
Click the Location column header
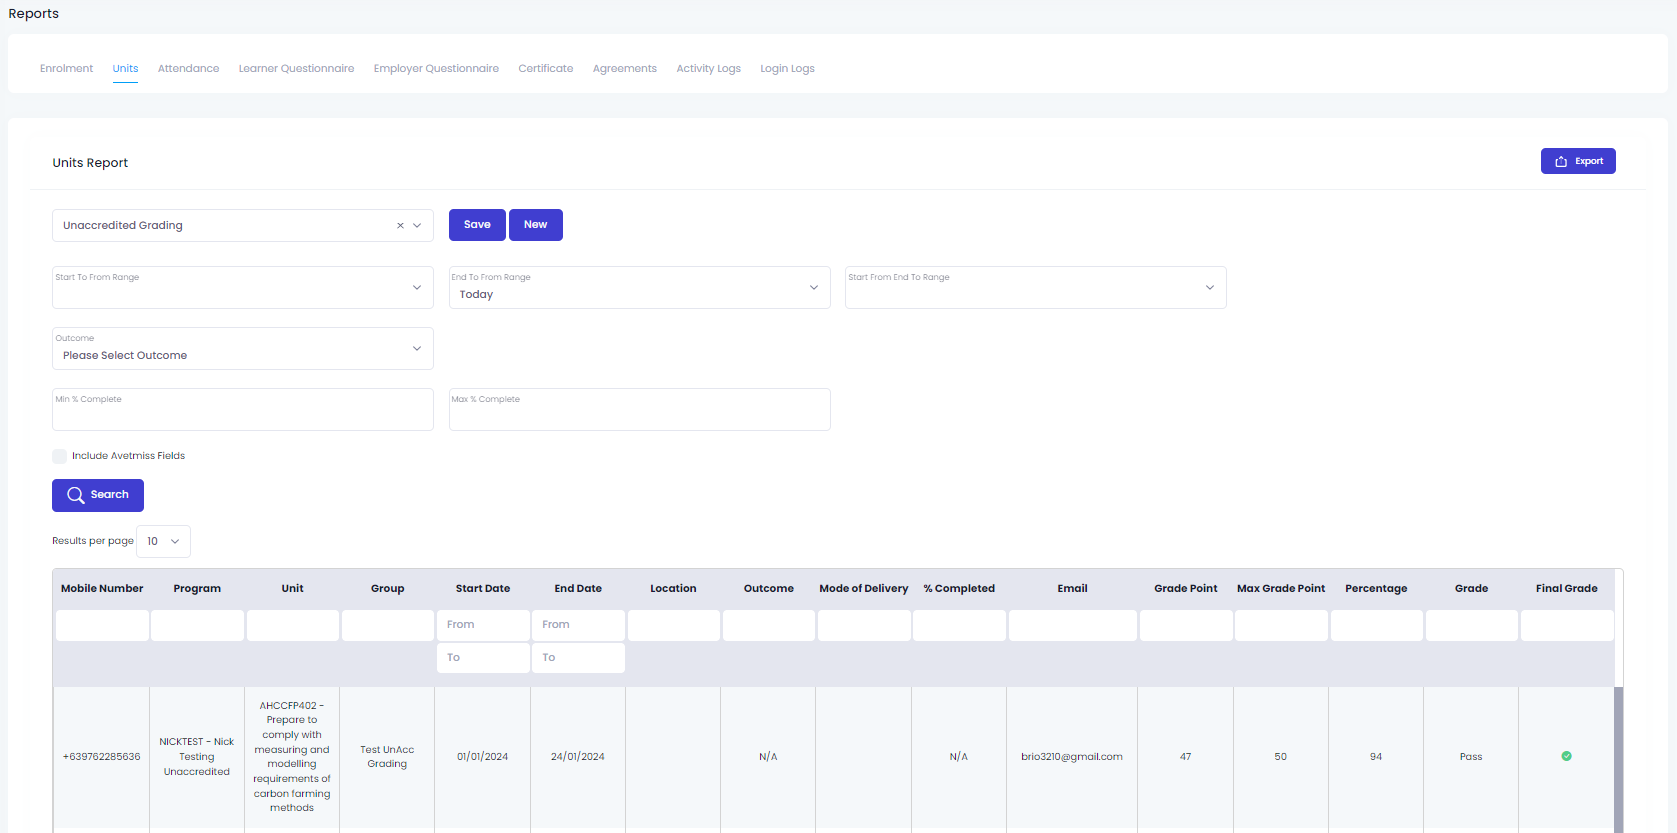673,589
